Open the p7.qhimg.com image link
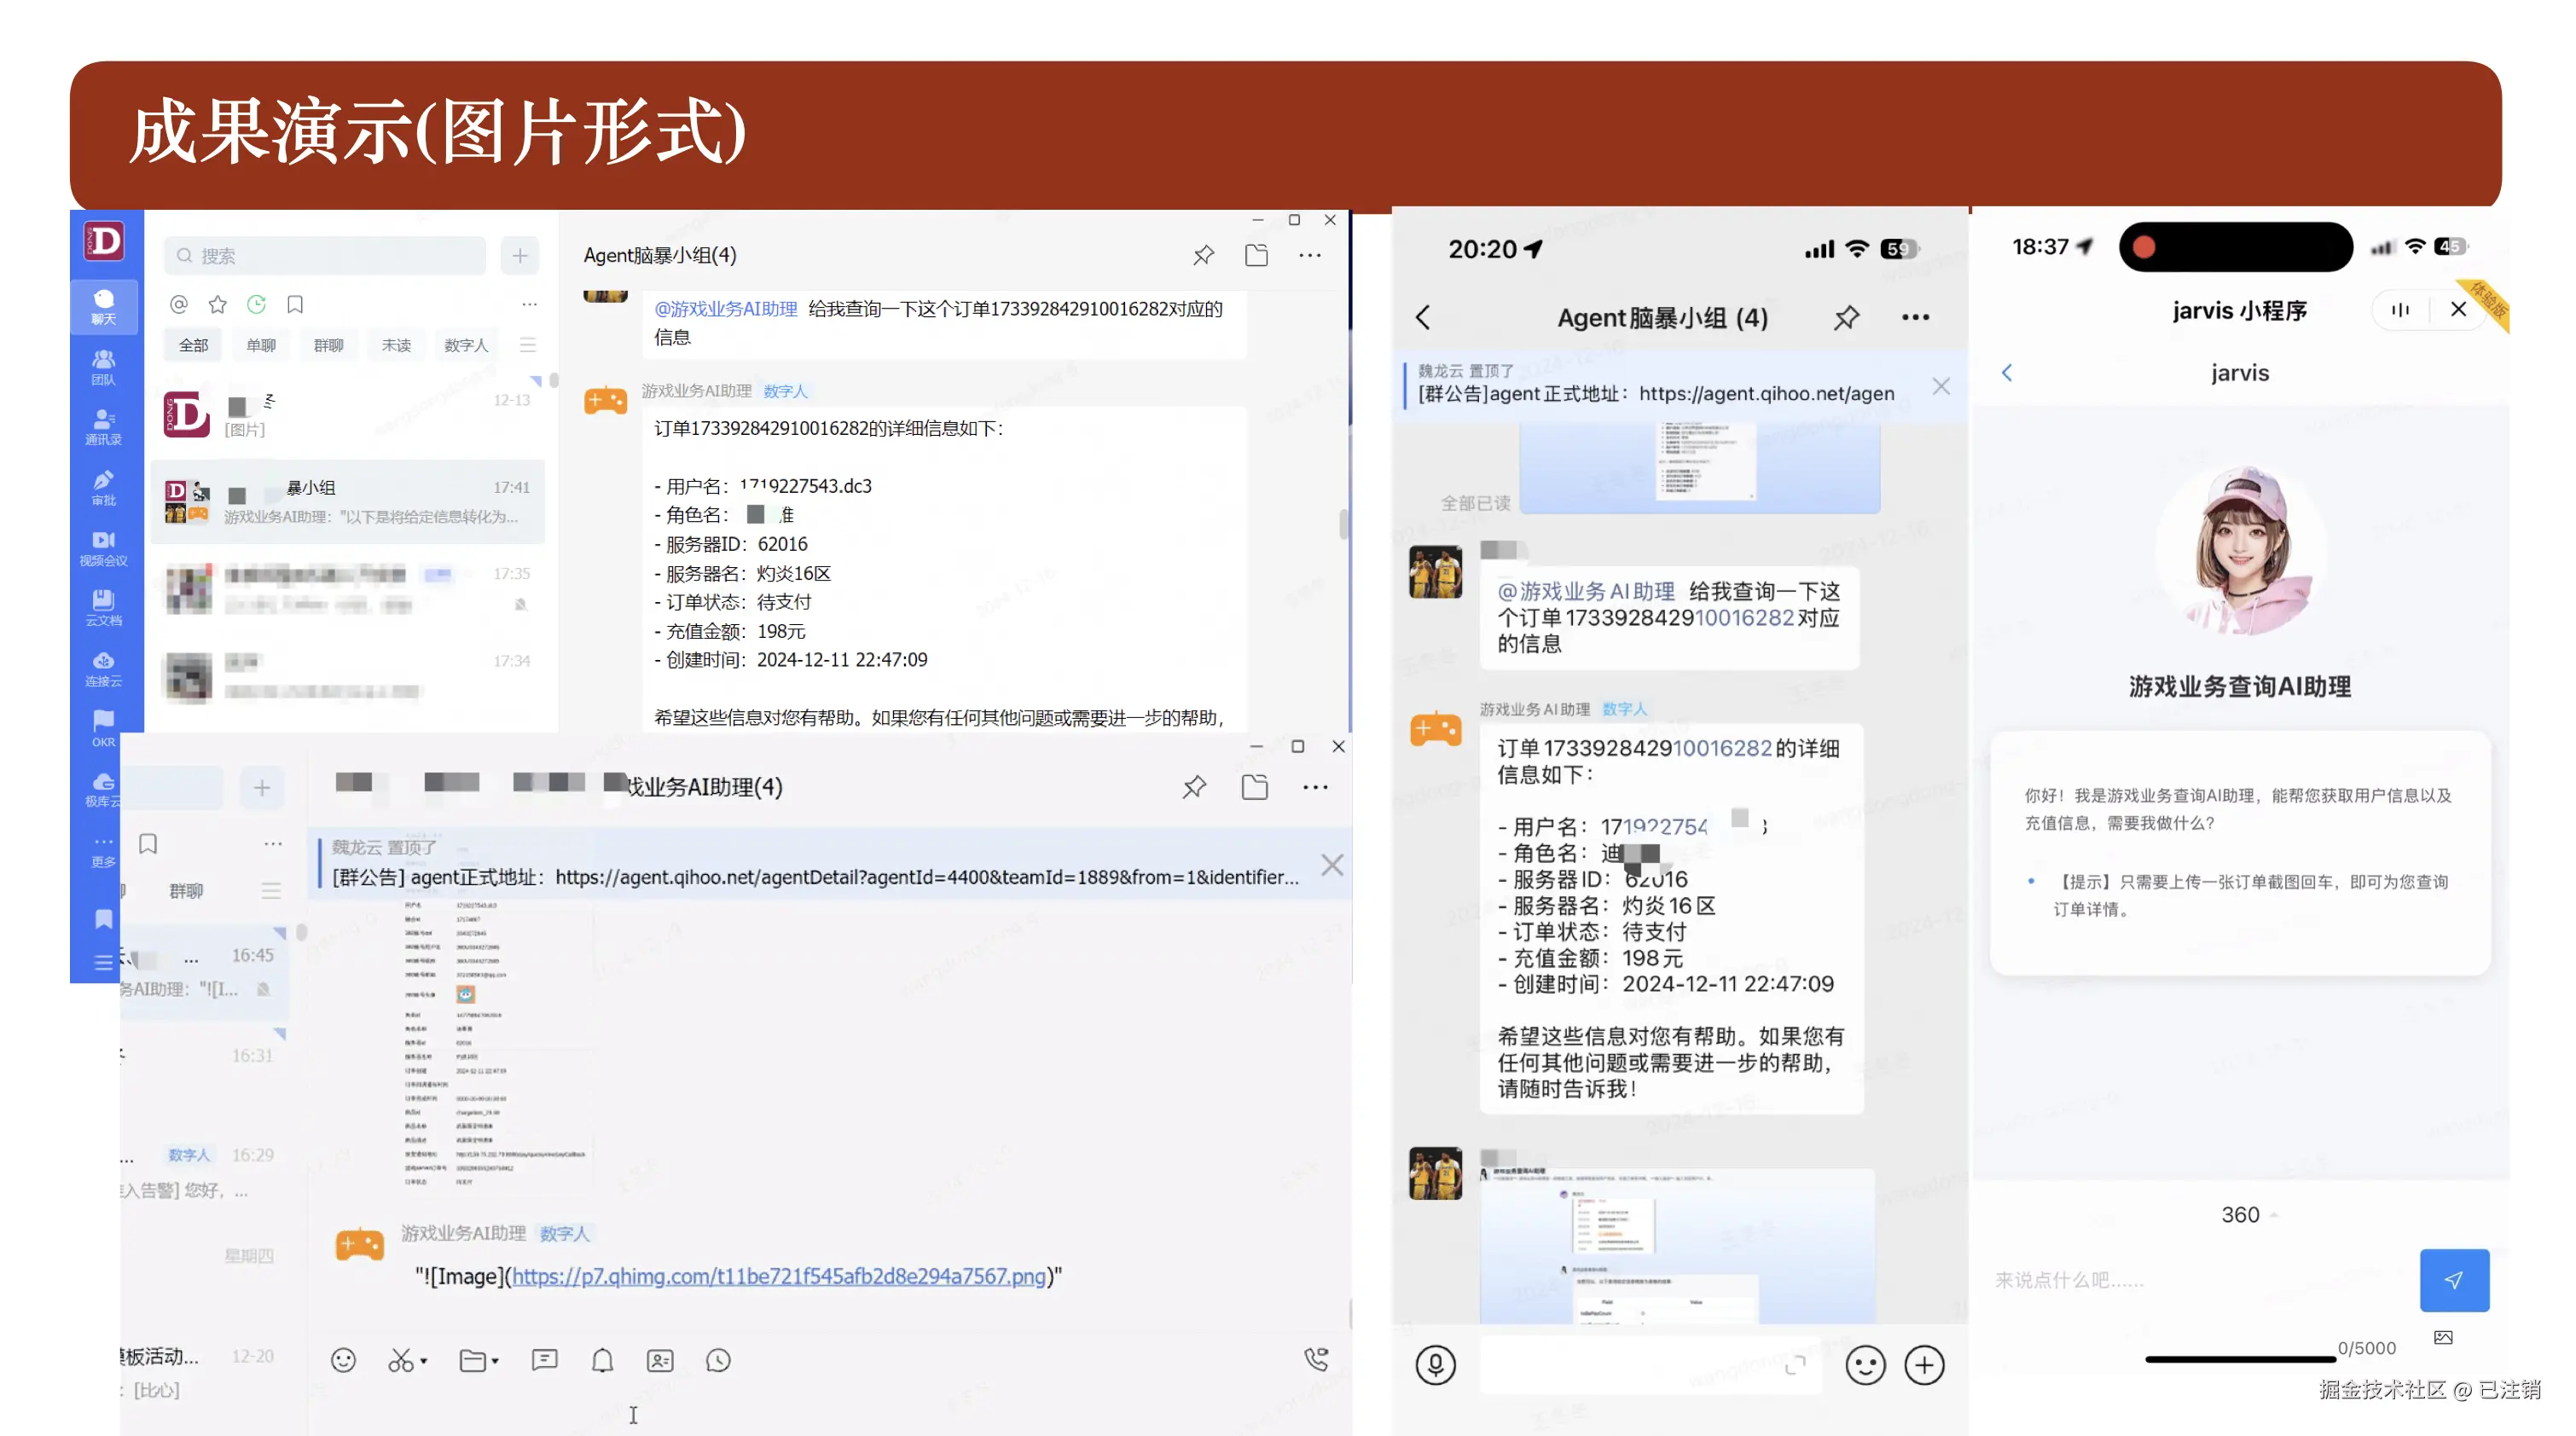This screenshot has height=1436, width=2576. tap(778, 1276)
